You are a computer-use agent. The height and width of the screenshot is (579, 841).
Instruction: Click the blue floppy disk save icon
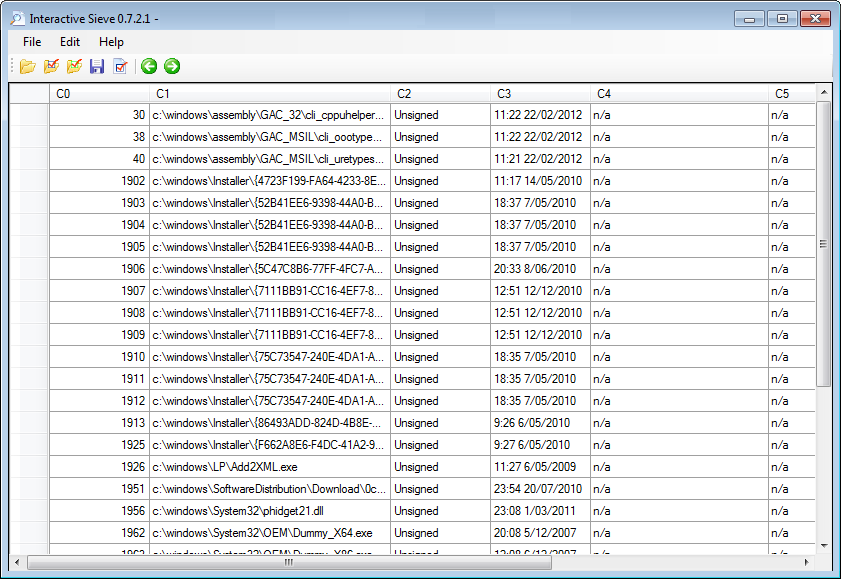click(97, 67)
